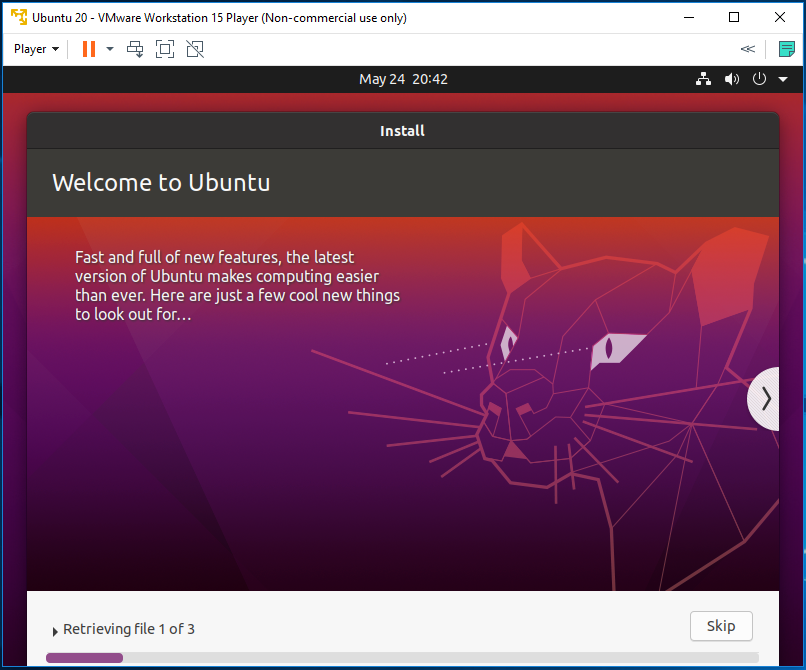
Task: Click the installation progress bar
Action: [x=402, y=658]
